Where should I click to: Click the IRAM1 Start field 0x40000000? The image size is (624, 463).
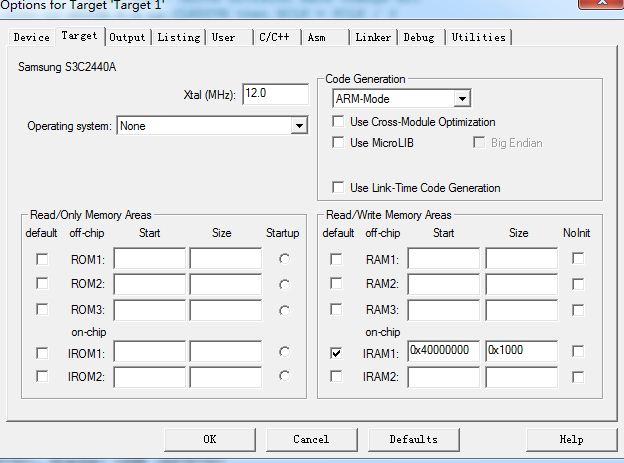pyautogui.click(x=444, y=351)
